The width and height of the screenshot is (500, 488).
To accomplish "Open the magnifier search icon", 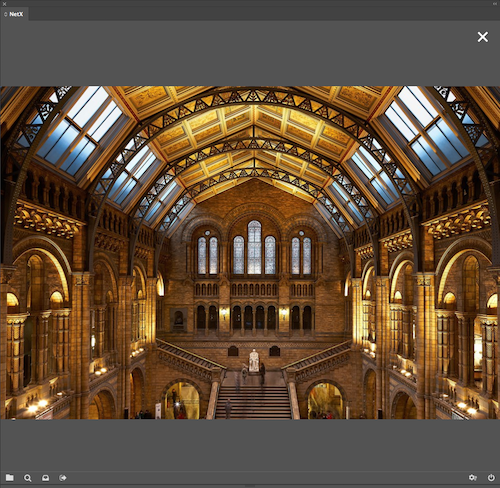I will (x=28, y=478).
